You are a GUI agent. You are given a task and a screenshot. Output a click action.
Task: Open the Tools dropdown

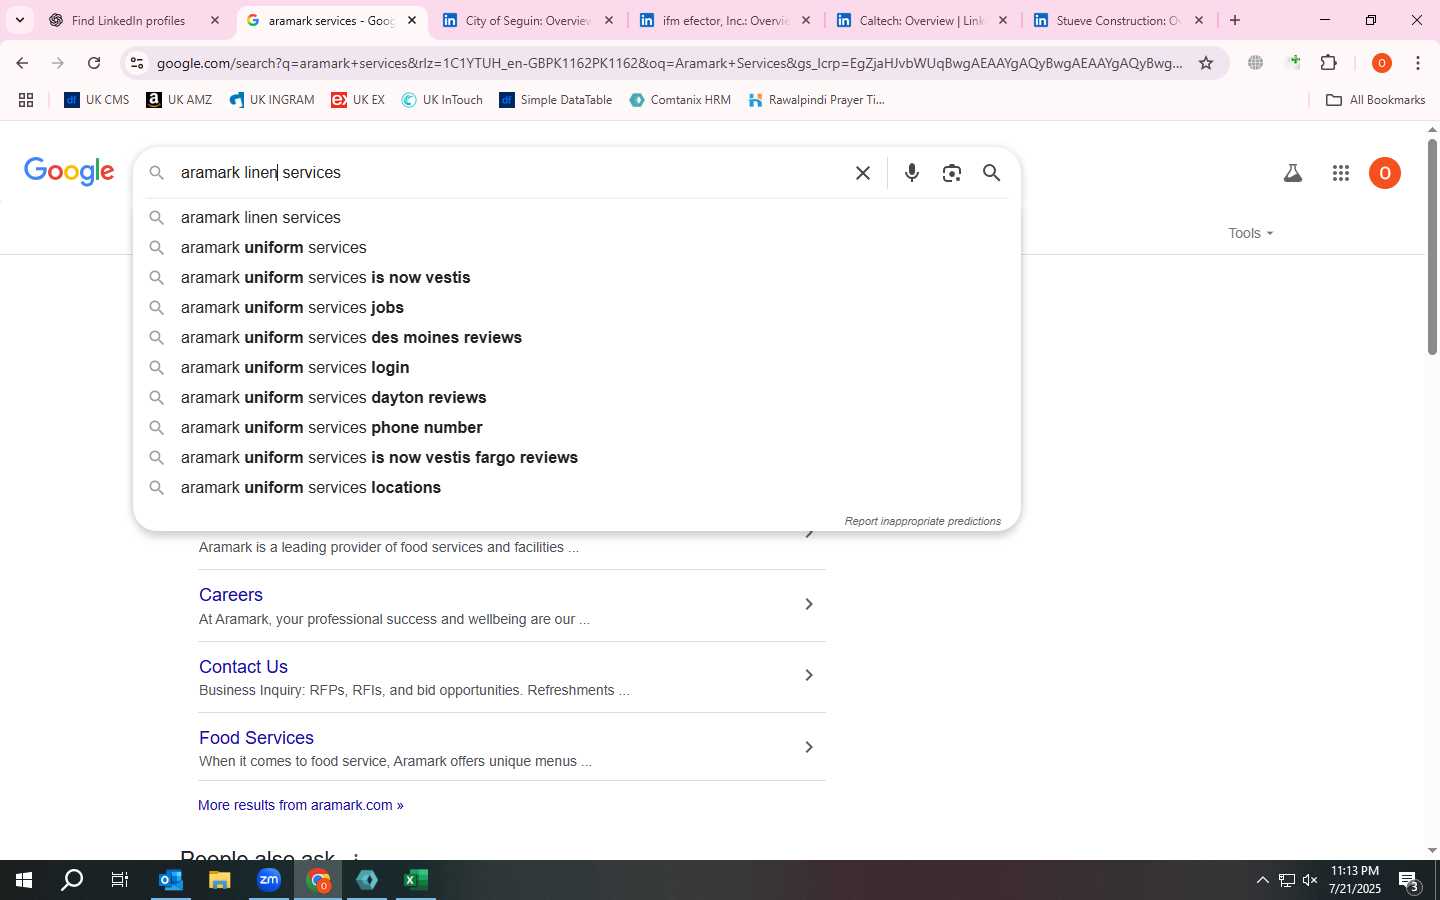(1250, 233)
